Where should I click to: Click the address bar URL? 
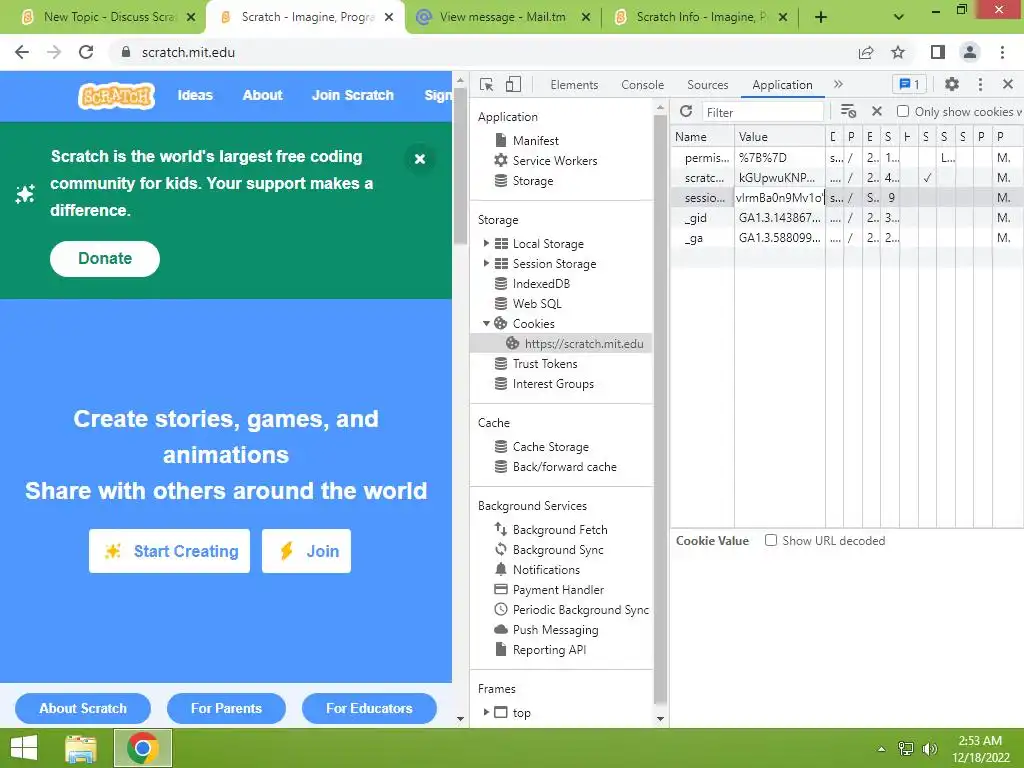tap(188, 52)
